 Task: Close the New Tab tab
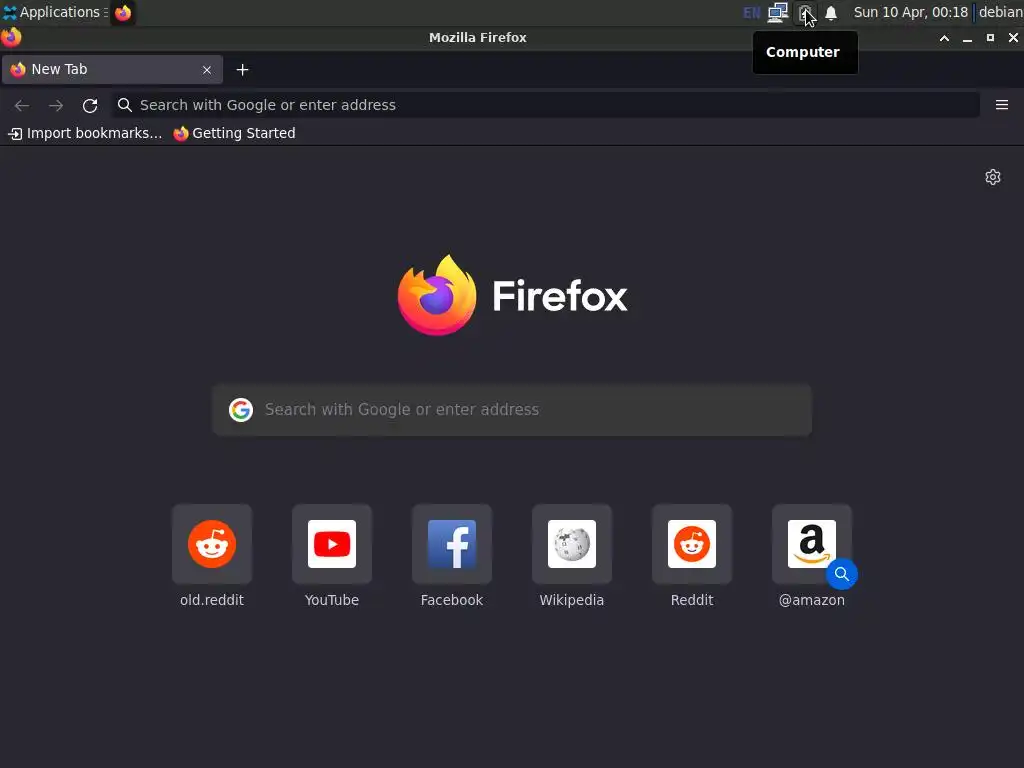click(x=207, y=69)
